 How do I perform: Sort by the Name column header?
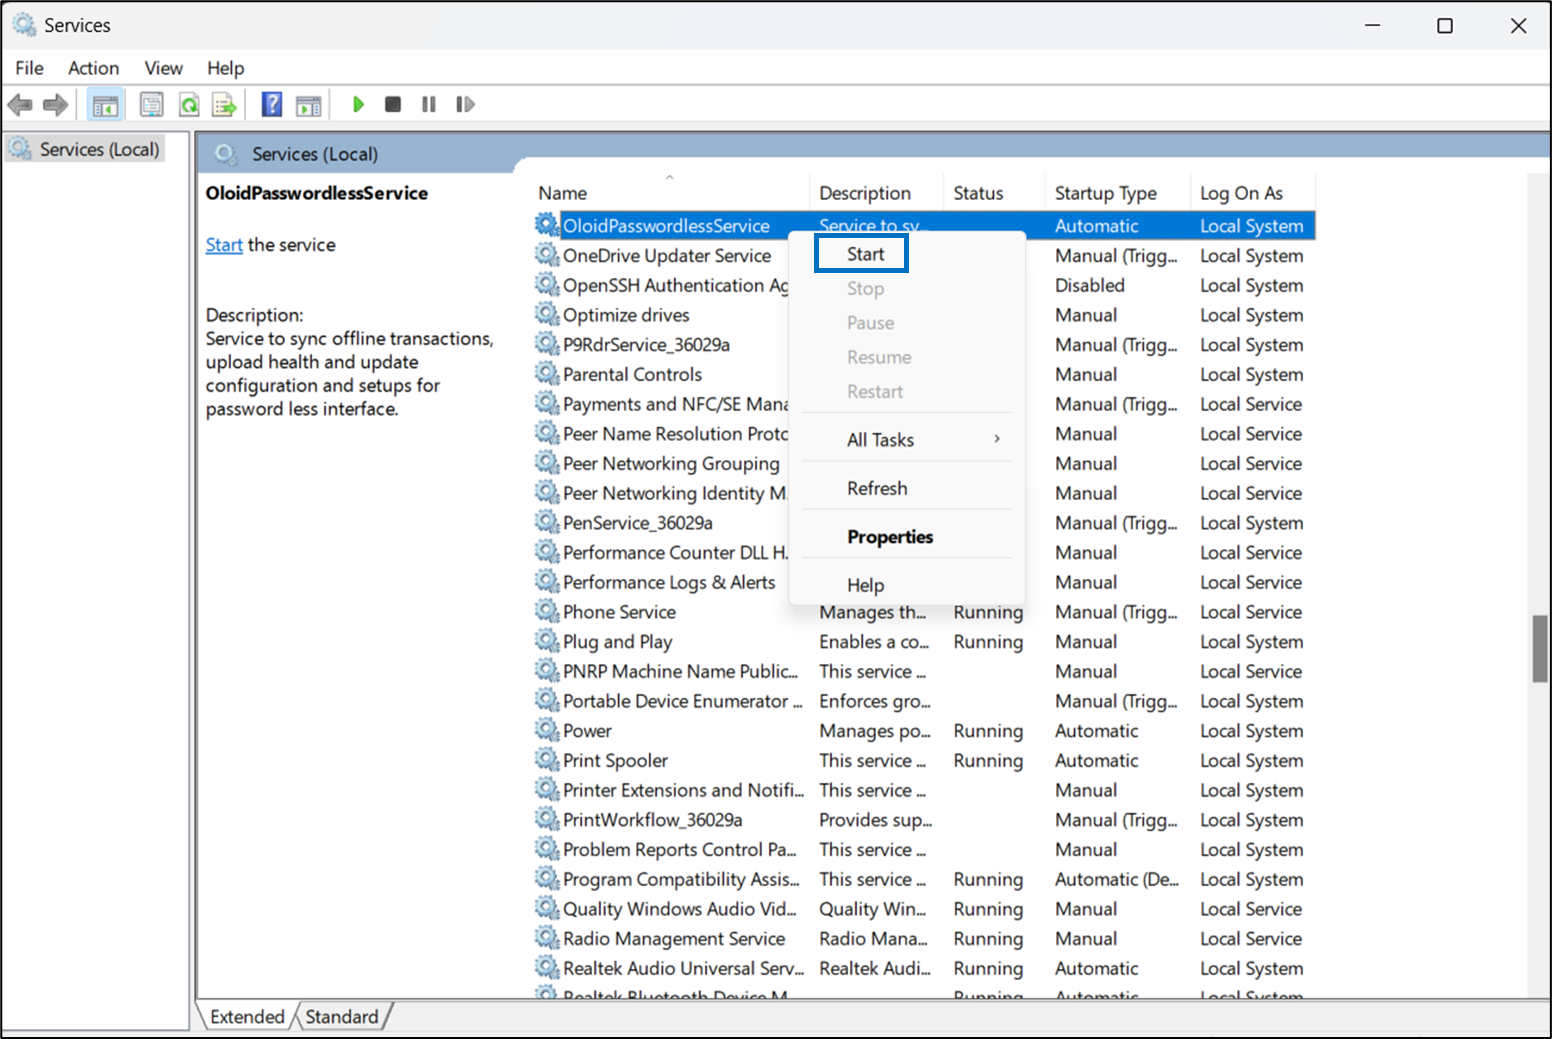(669, 193)
